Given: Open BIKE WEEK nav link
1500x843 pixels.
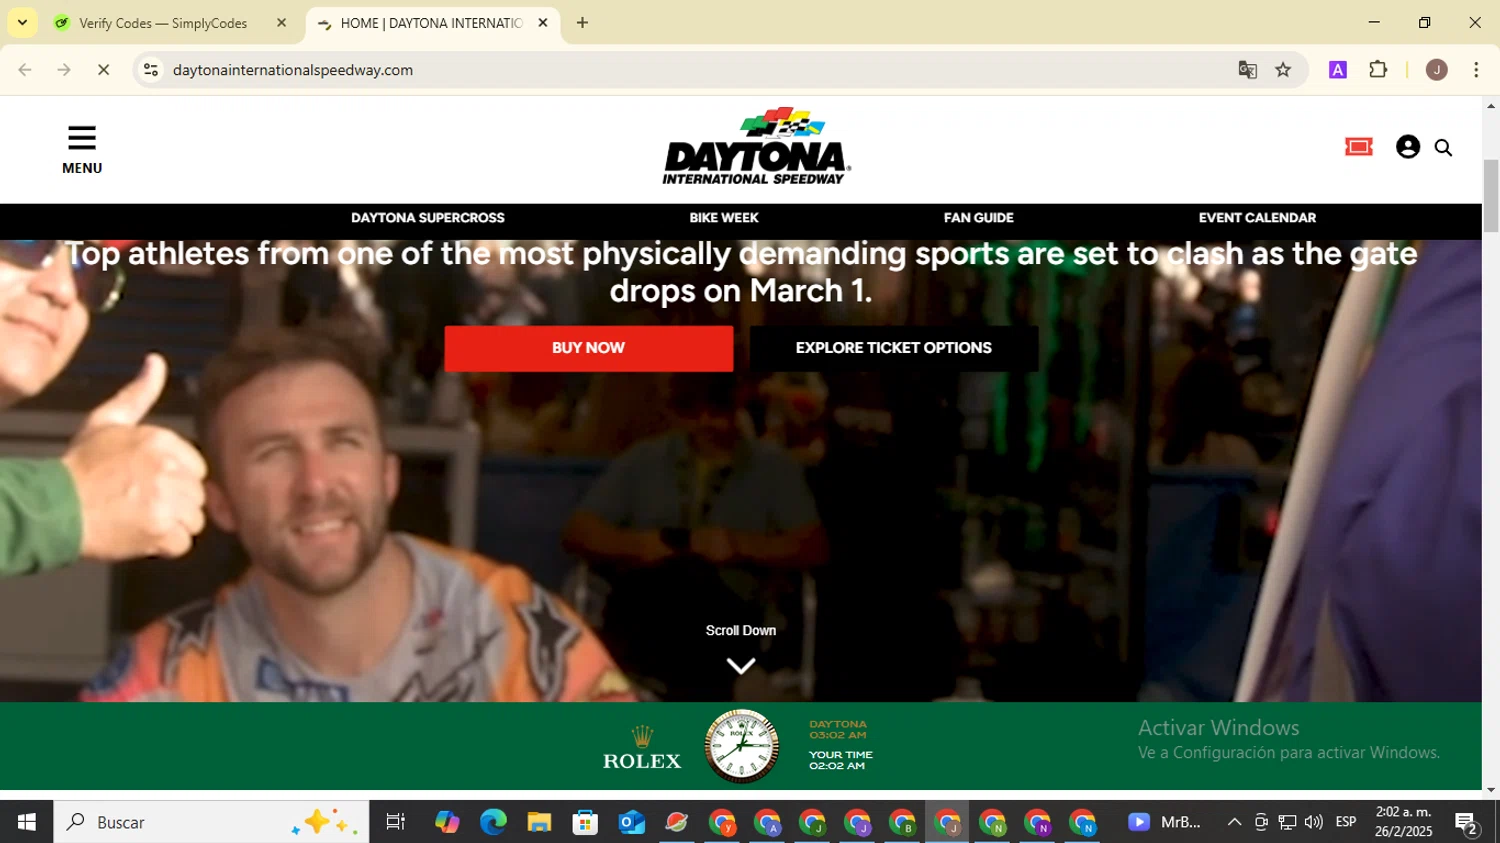Looking at the screenshot, I should click(724, 218).
